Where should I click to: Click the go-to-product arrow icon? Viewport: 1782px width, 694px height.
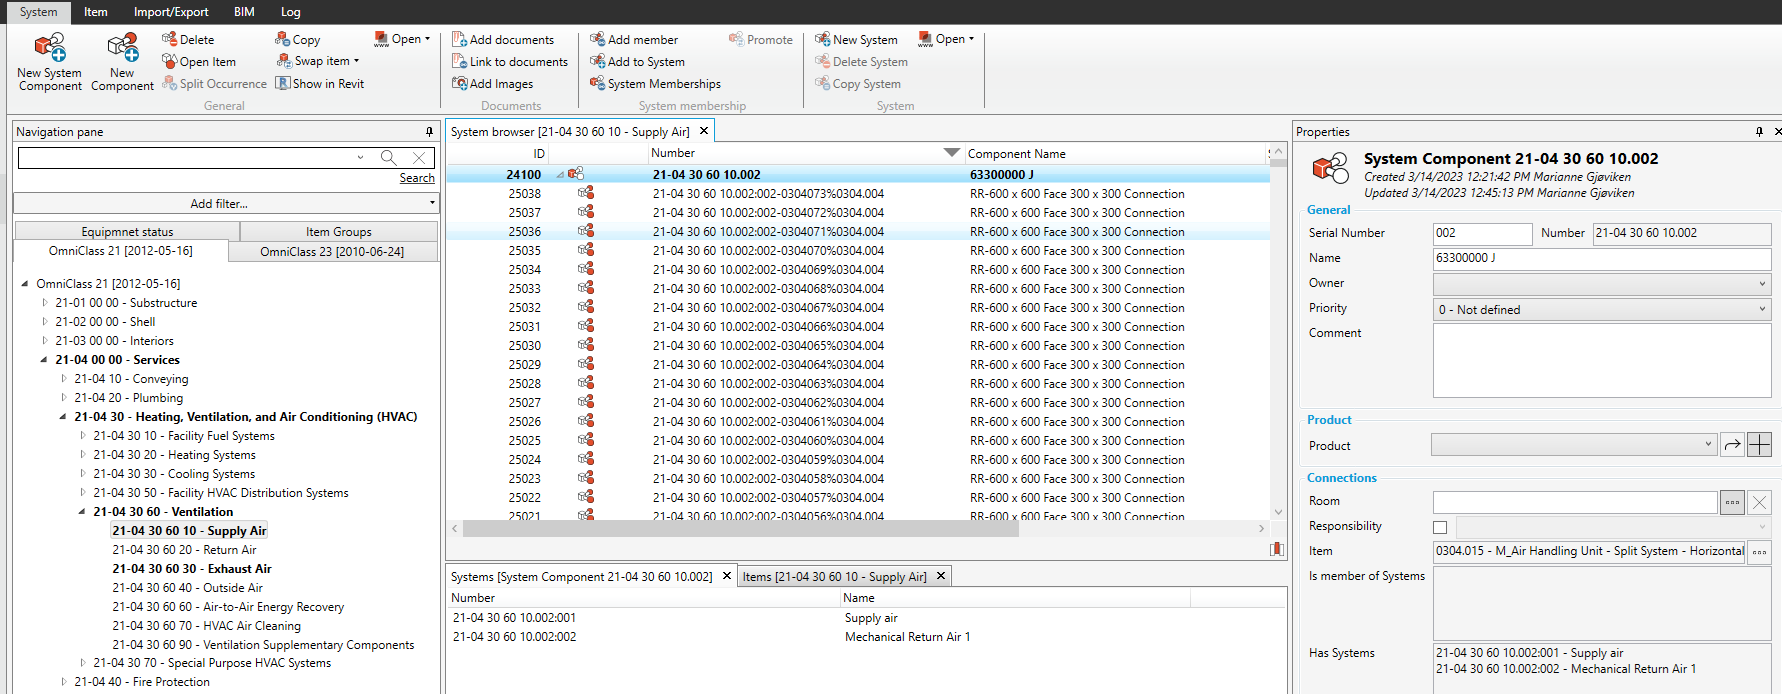click(1732, 445)
